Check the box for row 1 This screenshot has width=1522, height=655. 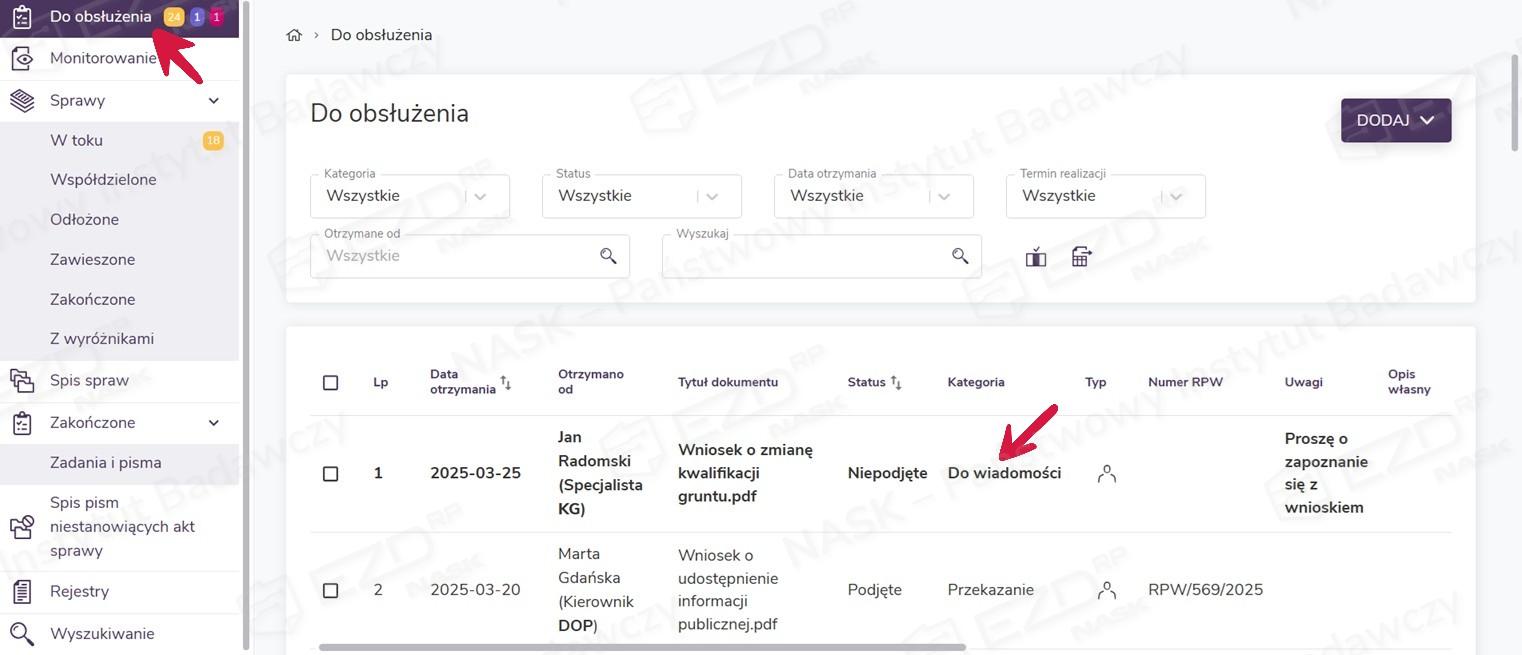click(x=331, y=474)
